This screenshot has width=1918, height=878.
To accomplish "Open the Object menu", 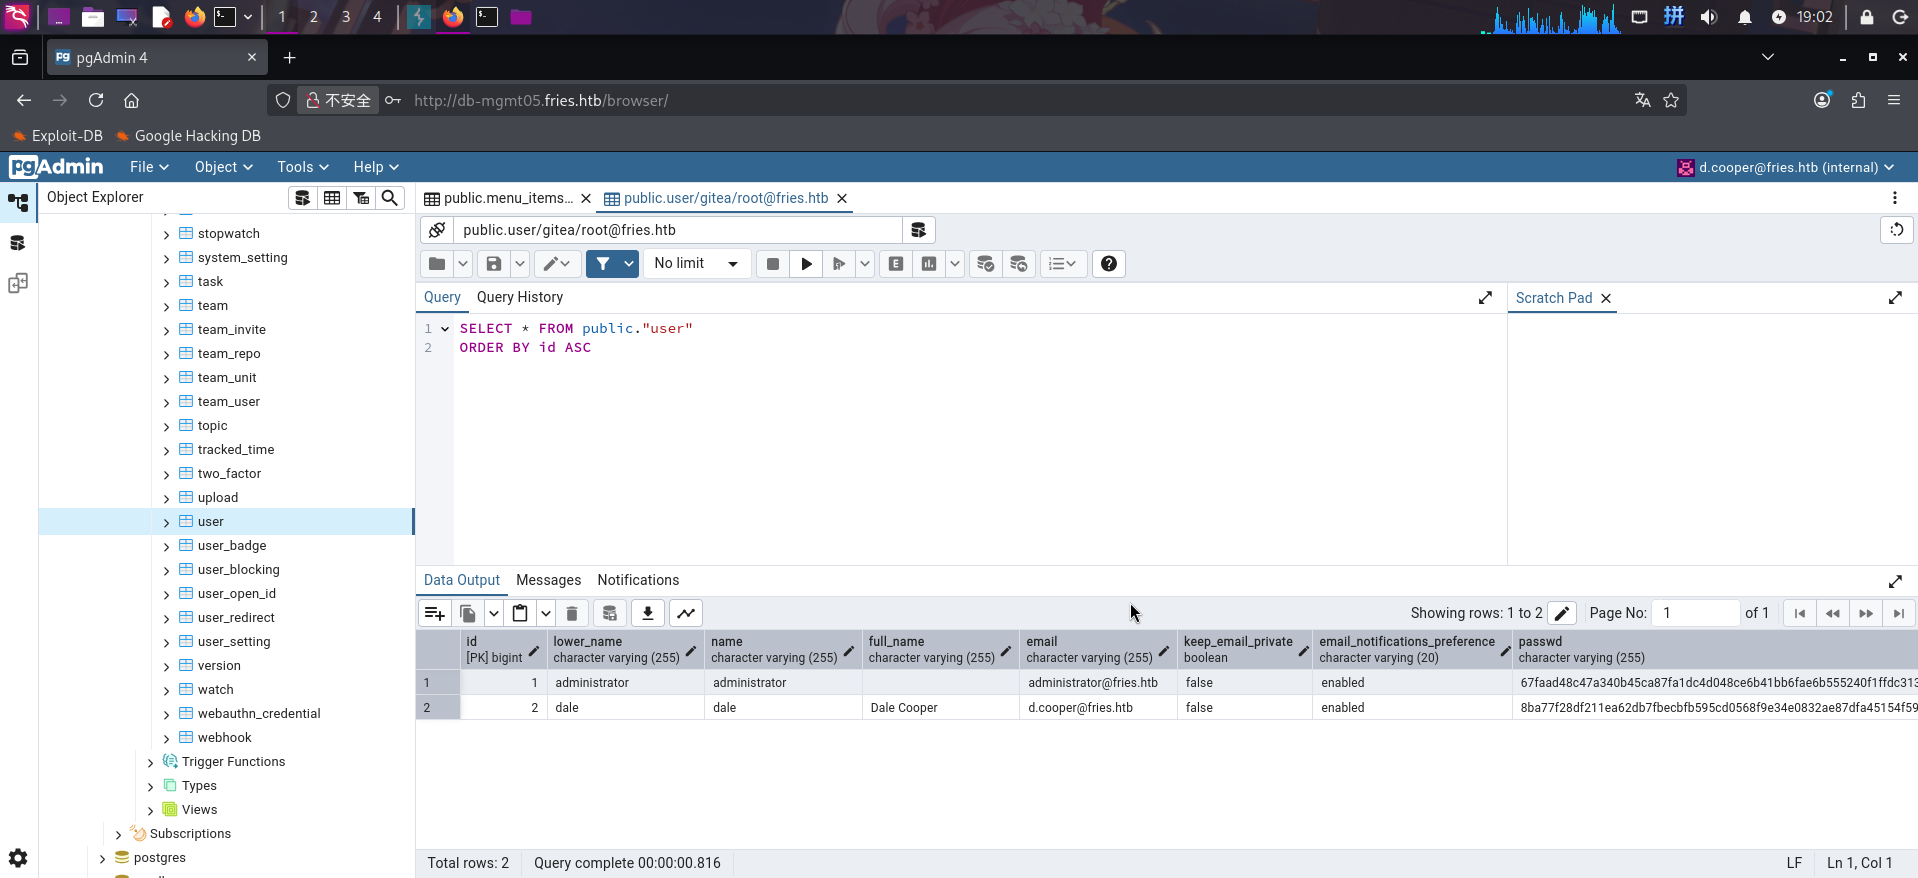I will click(x=223, y=167).
